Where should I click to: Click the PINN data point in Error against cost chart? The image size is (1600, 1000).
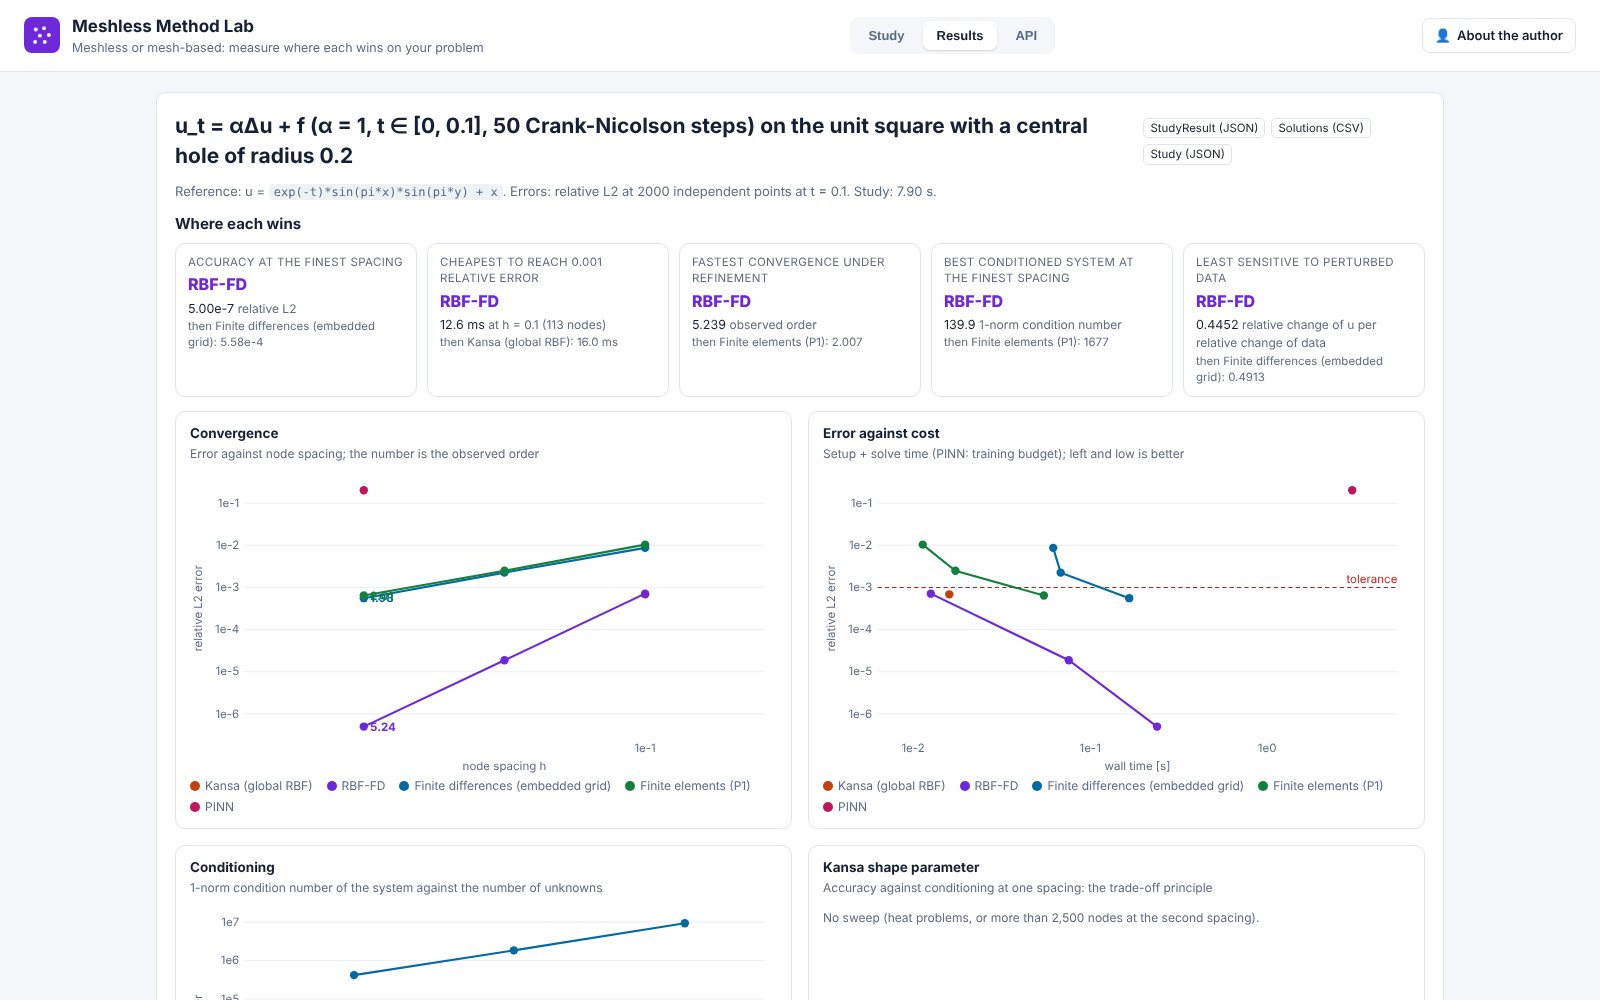1352,490
